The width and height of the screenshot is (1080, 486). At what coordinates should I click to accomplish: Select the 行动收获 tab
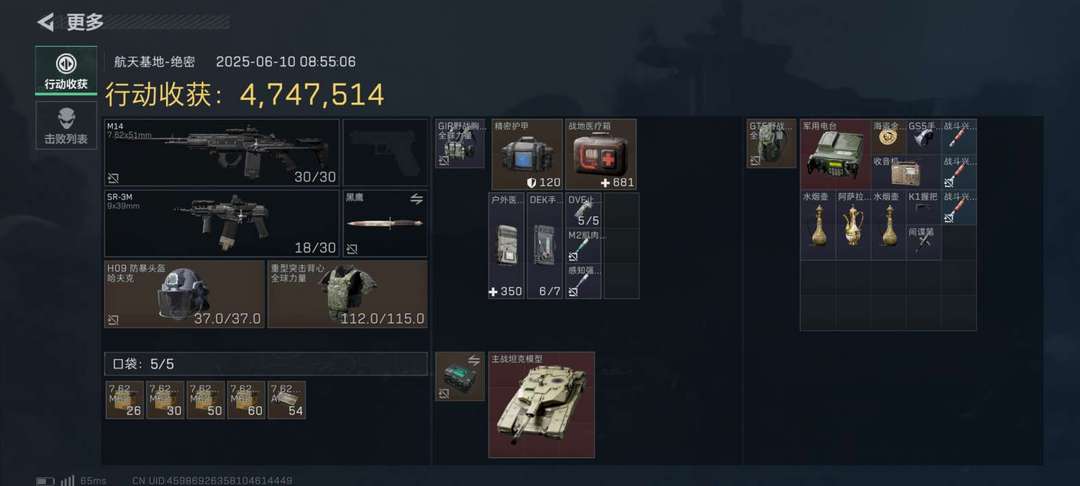click(x=66, y=70)
